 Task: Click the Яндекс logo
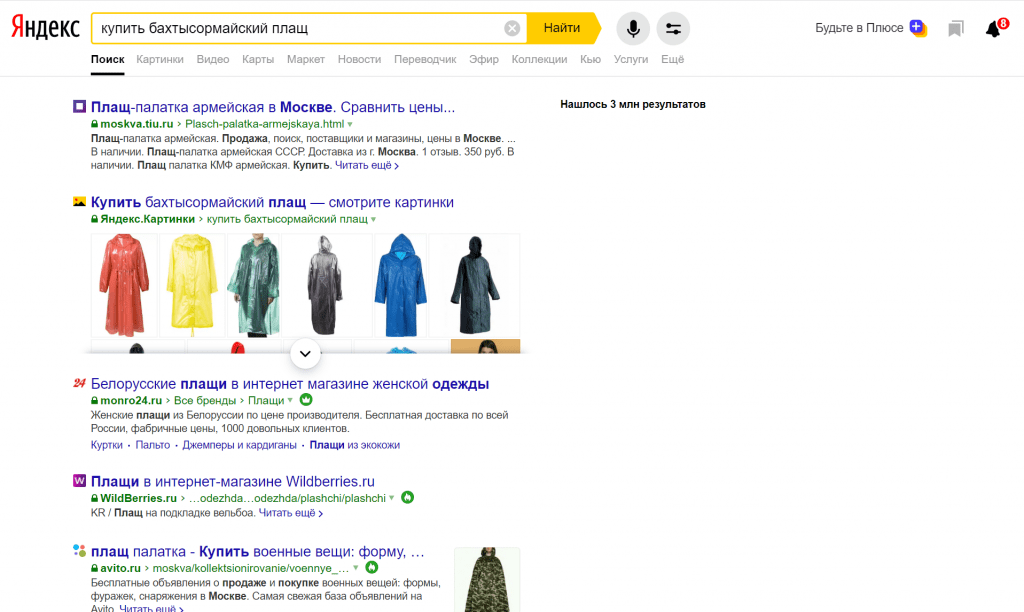click(x=45, y=27)
